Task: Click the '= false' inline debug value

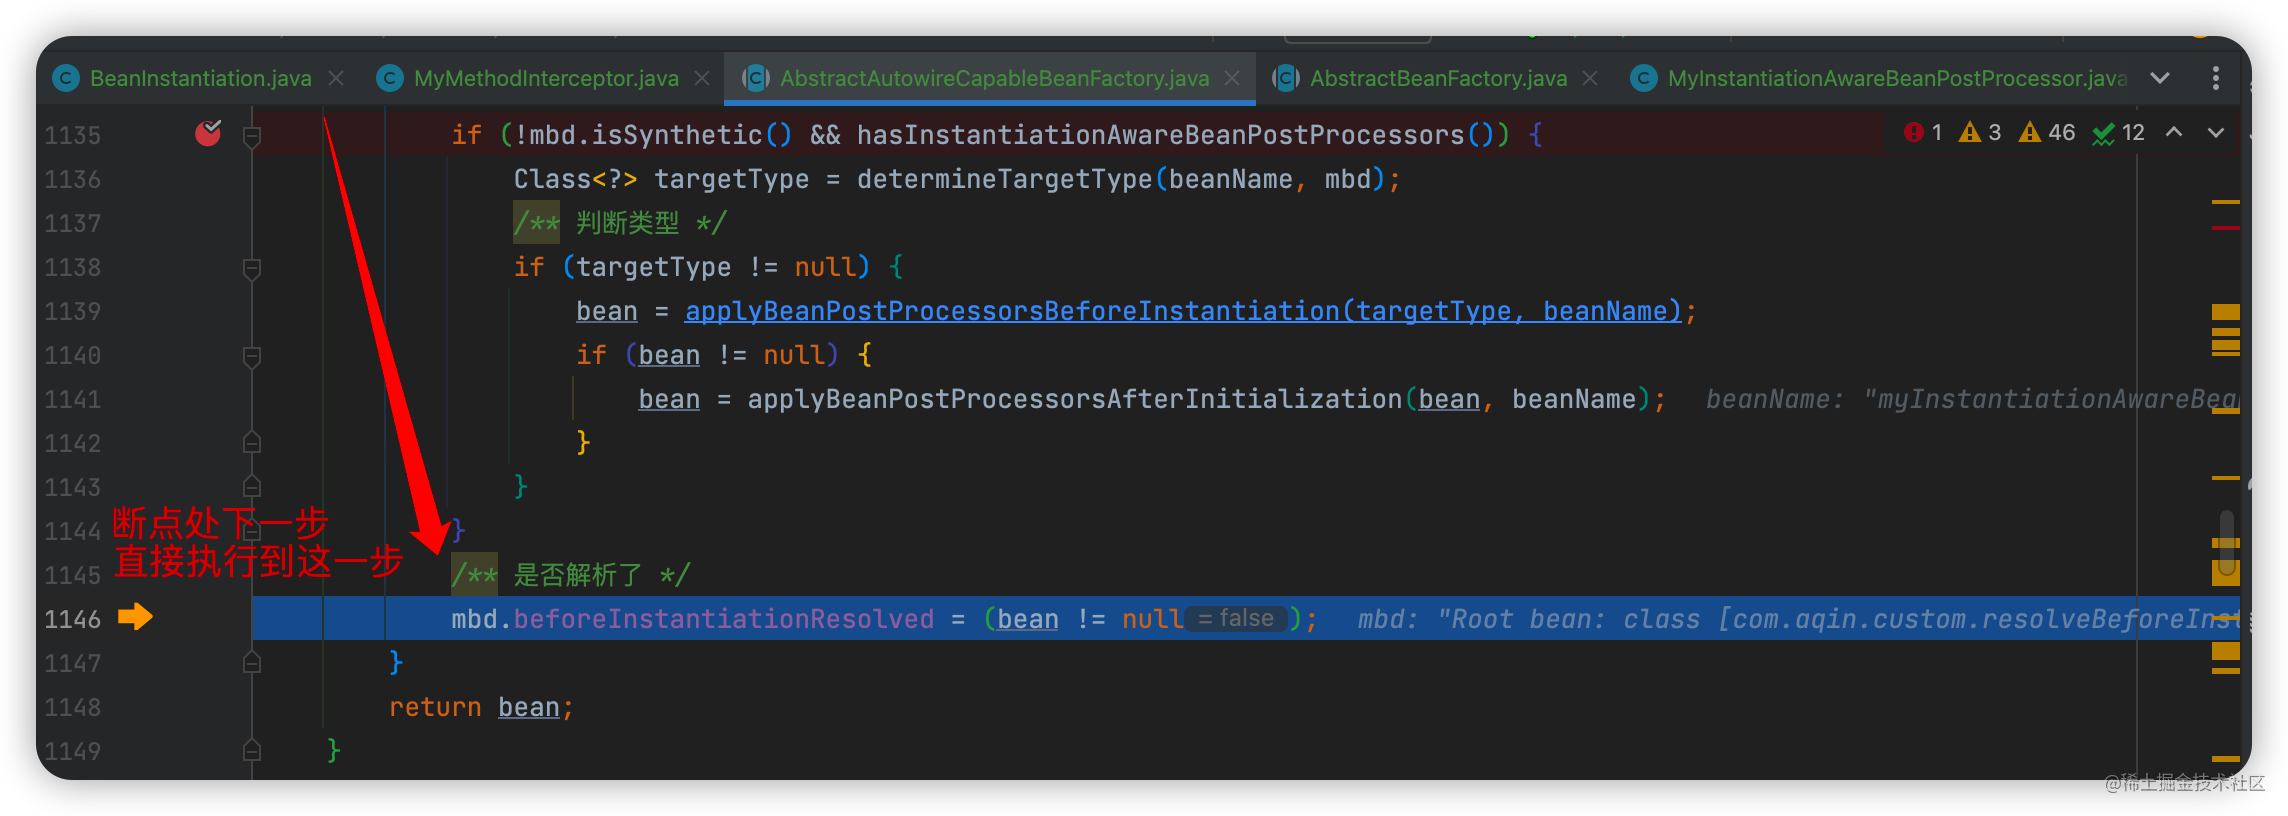Action: [x=1236, y=619]
